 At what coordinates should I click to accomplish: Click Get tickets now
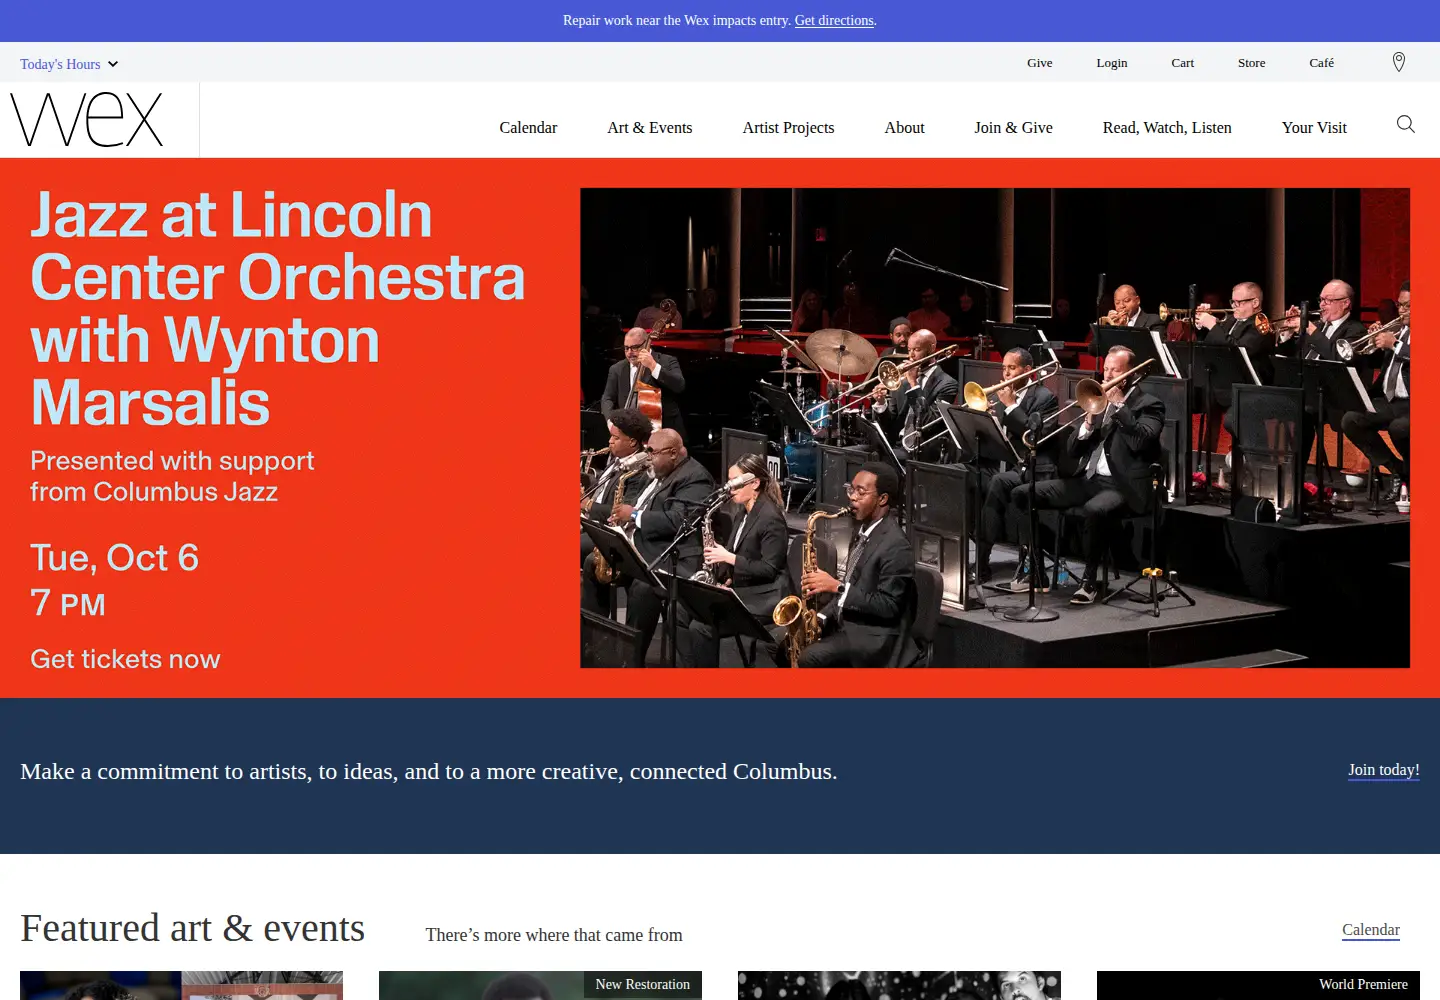[125, 659]
